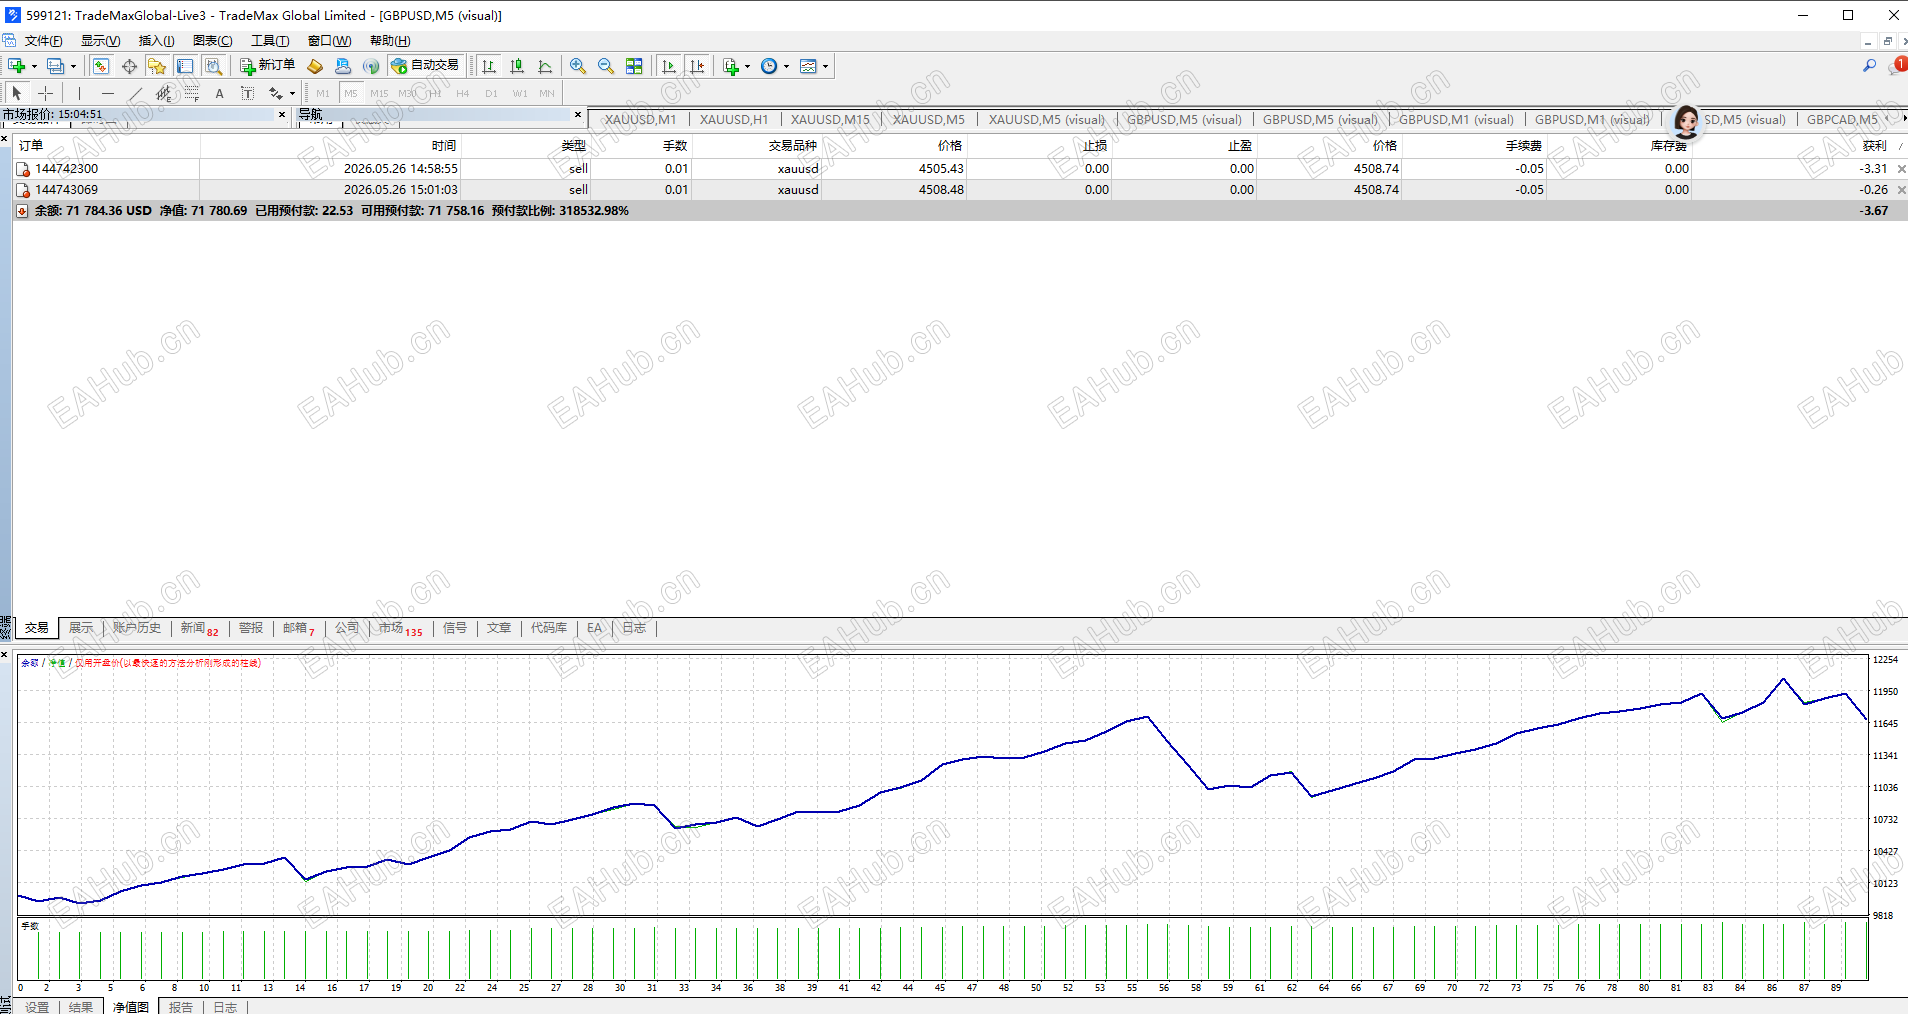Switch to the 新闻 terminal tab
This screenshot has width=1908, height=1014.
click(x=199, y=628)
